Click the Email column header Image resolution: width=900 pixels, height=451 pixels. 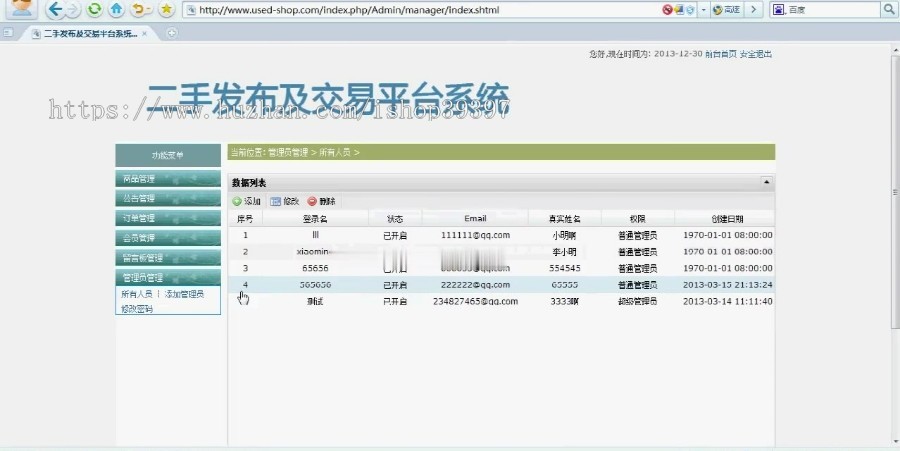coord(475,219)
